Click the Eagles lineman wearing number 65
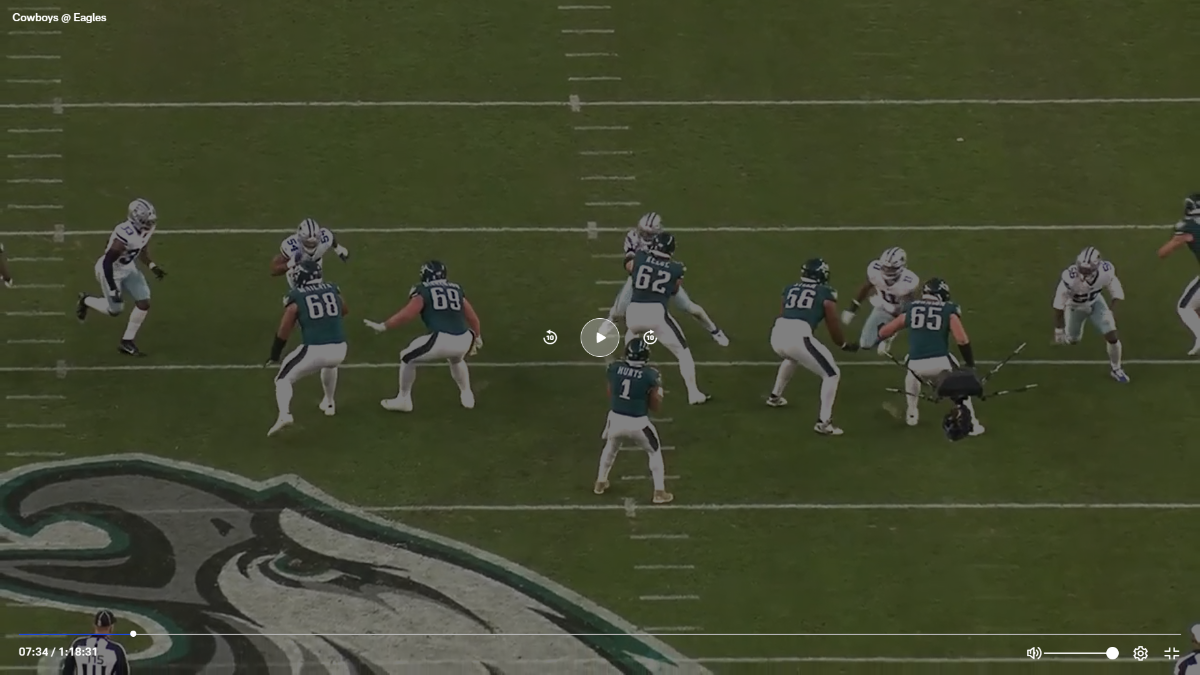This screenshot has height=675, width=1200. coord(930,330)
